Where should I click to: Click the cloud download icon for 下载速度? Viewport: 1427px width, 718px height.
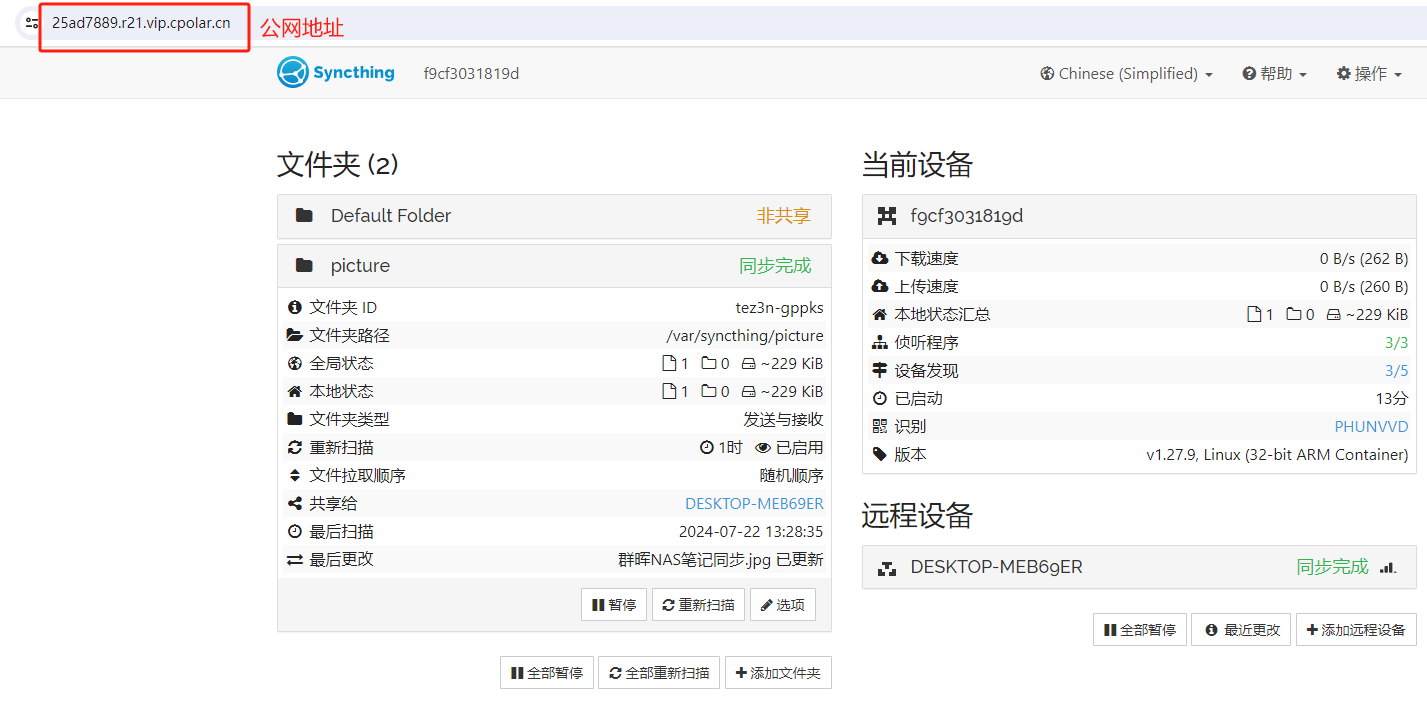point(880,258)
